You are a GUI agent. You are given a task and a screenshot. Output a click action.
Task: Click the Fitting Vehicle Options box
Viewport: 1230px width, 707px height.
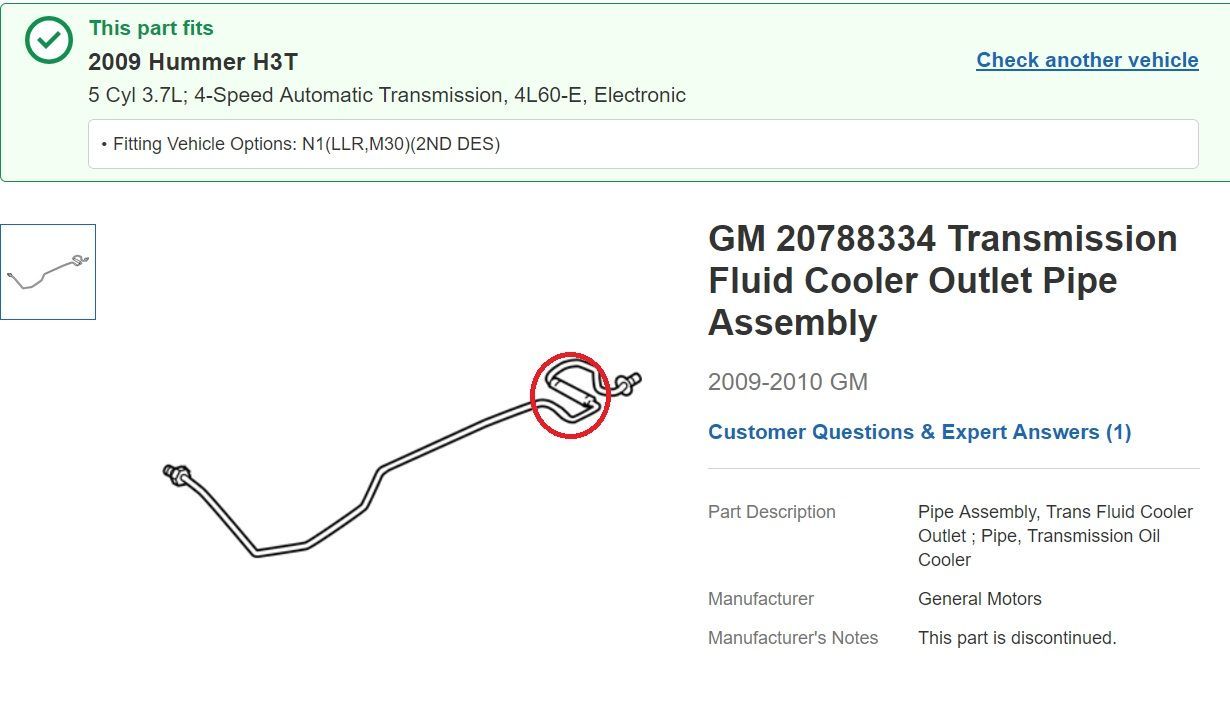pos(643,144)
